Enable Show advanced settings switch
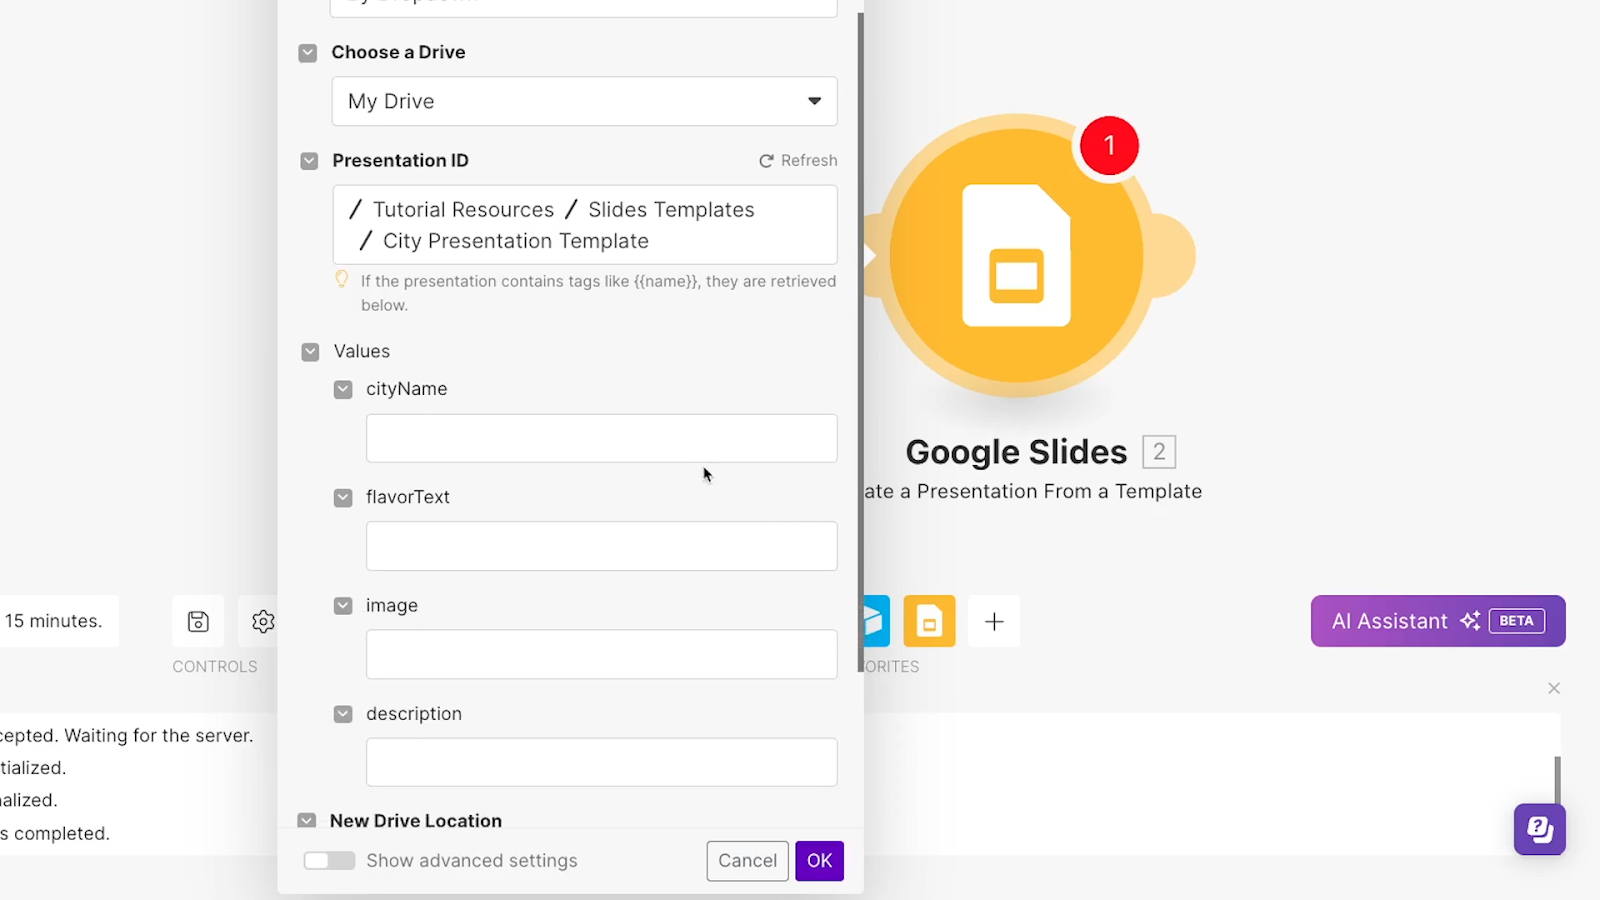1600x900 pixels. tap(329, 861)
